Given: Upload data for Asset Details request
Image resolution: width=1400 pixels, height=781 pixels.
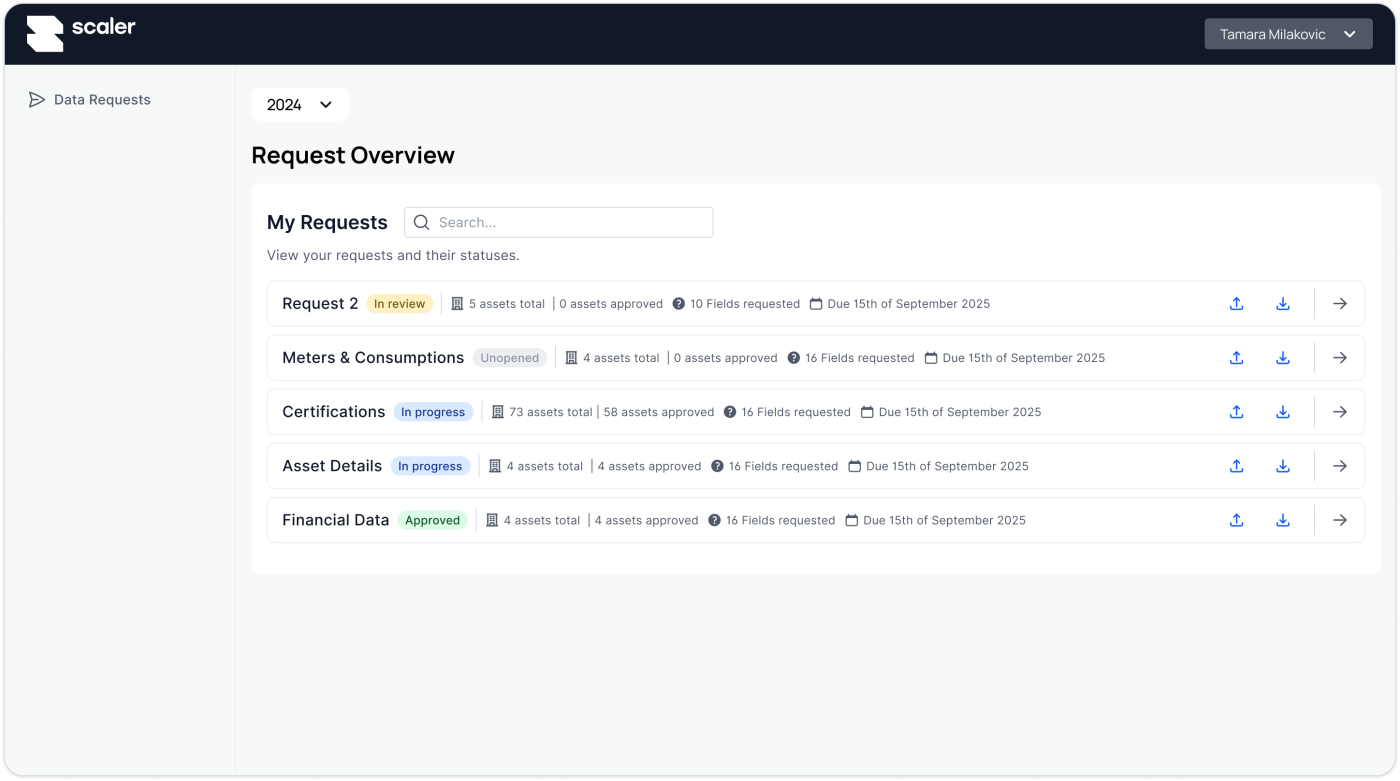Looking at the screenshot, I should click(x=1236, y=466).
